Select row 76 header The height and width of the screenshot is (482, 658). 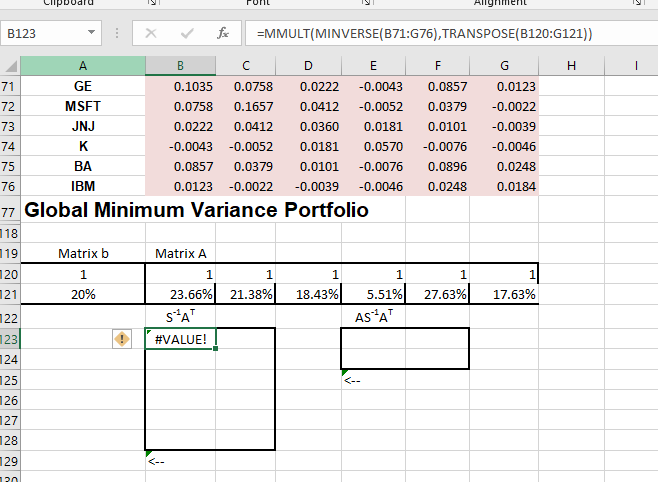click(x=9, y=186)
